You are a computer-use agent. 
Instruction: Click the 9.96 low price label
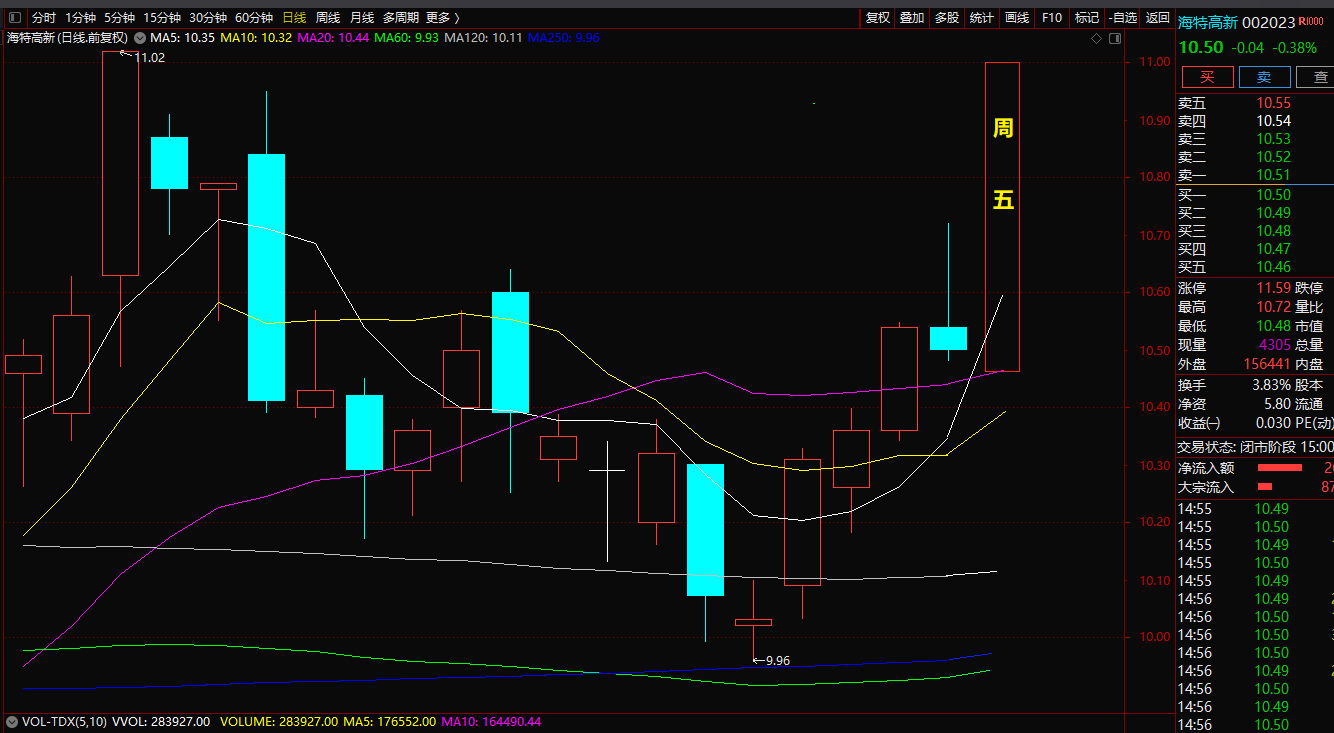(x=777, y=661)
